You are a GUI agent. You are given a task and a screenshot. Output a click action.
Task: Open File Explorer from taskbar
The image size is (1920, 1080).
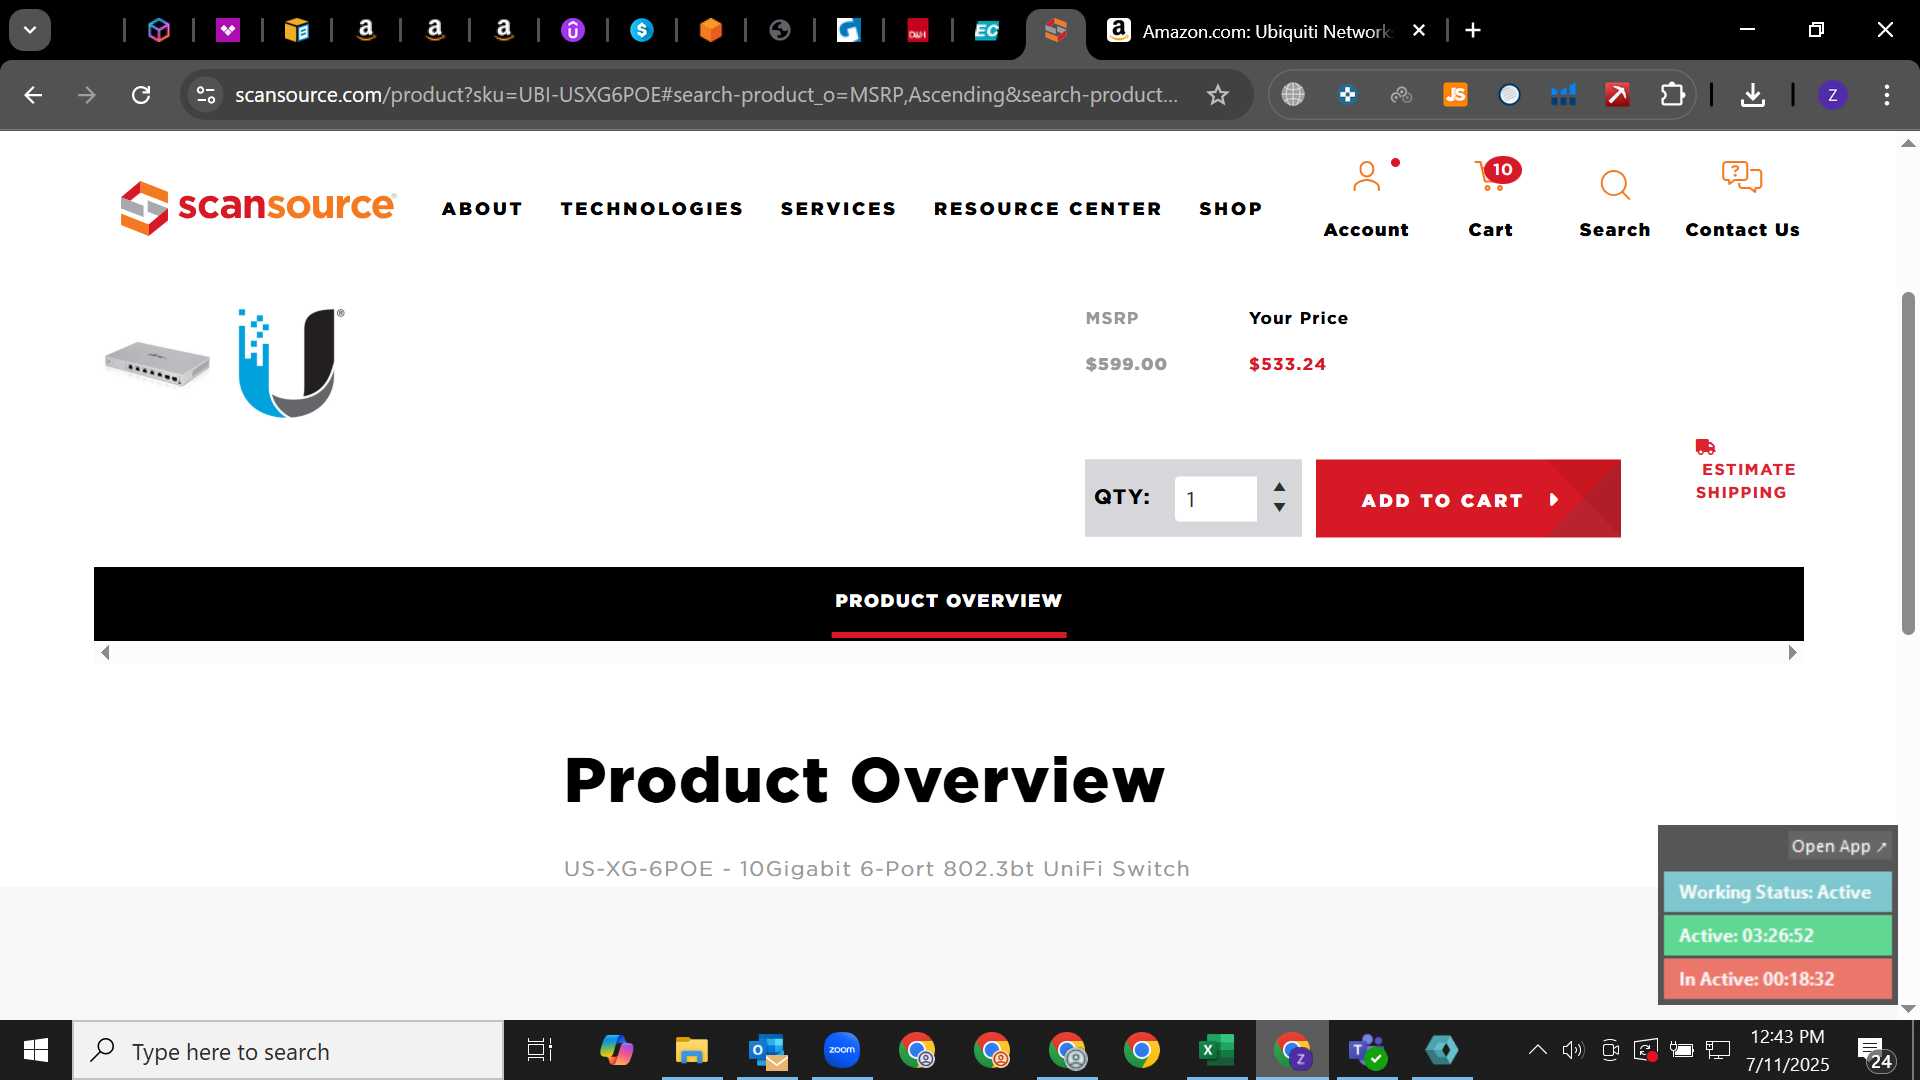click(x=691, y=1051)
